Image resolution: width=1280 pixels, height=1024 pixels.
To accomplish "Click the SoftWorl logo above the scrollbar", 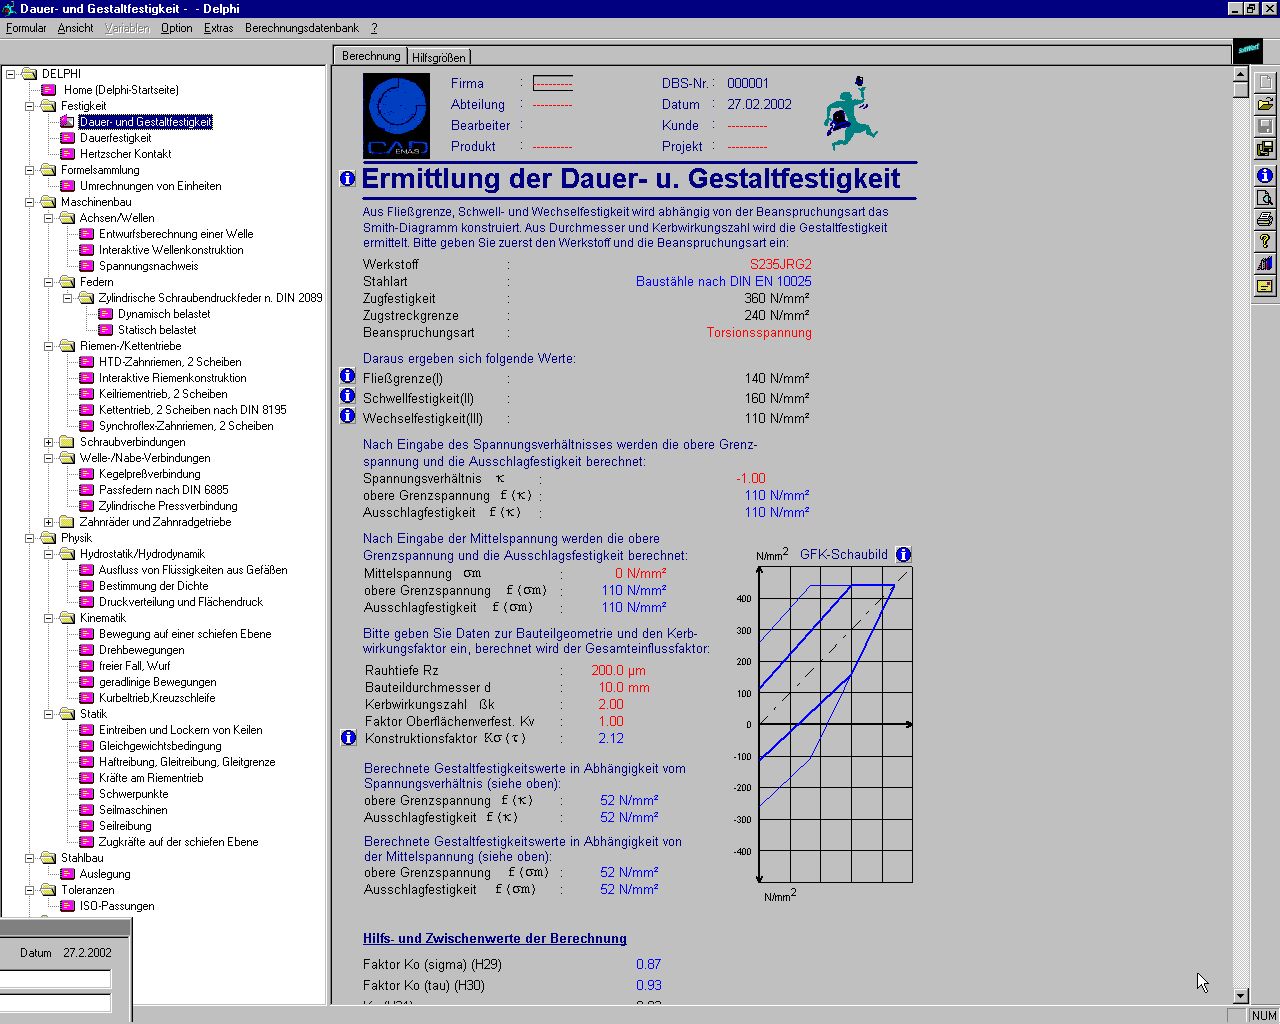I will pos(1248,49).
